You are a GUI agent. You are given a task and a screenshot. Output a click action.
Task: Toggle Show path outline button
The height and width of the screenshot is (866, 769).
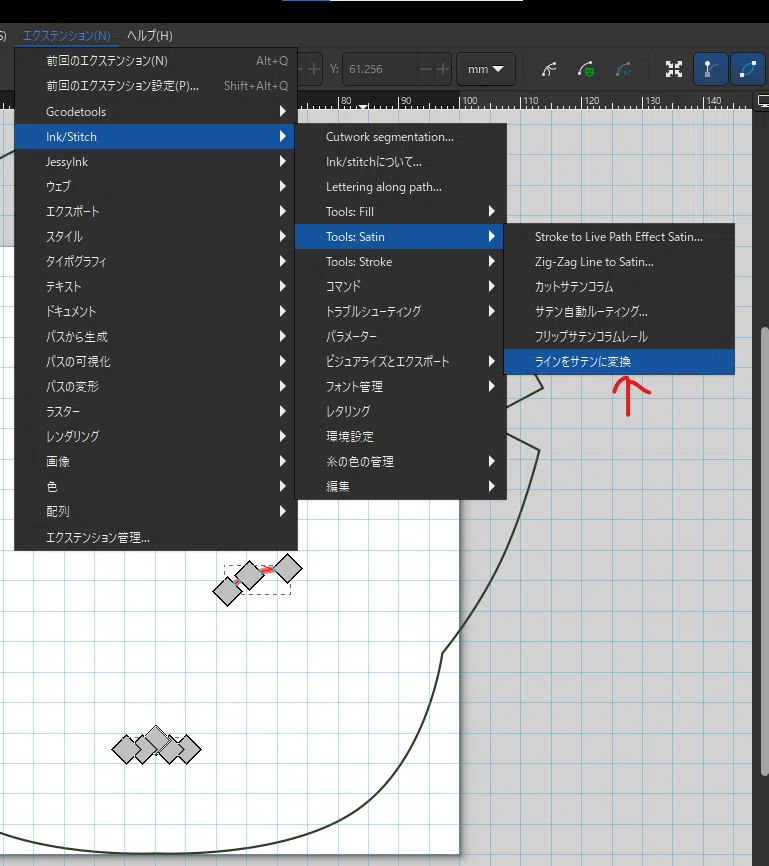click(x=747, y=69)
